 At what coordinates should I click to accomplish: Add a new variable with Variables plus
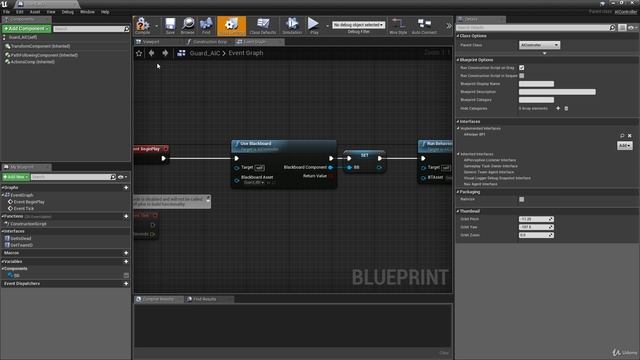[126, 262]
